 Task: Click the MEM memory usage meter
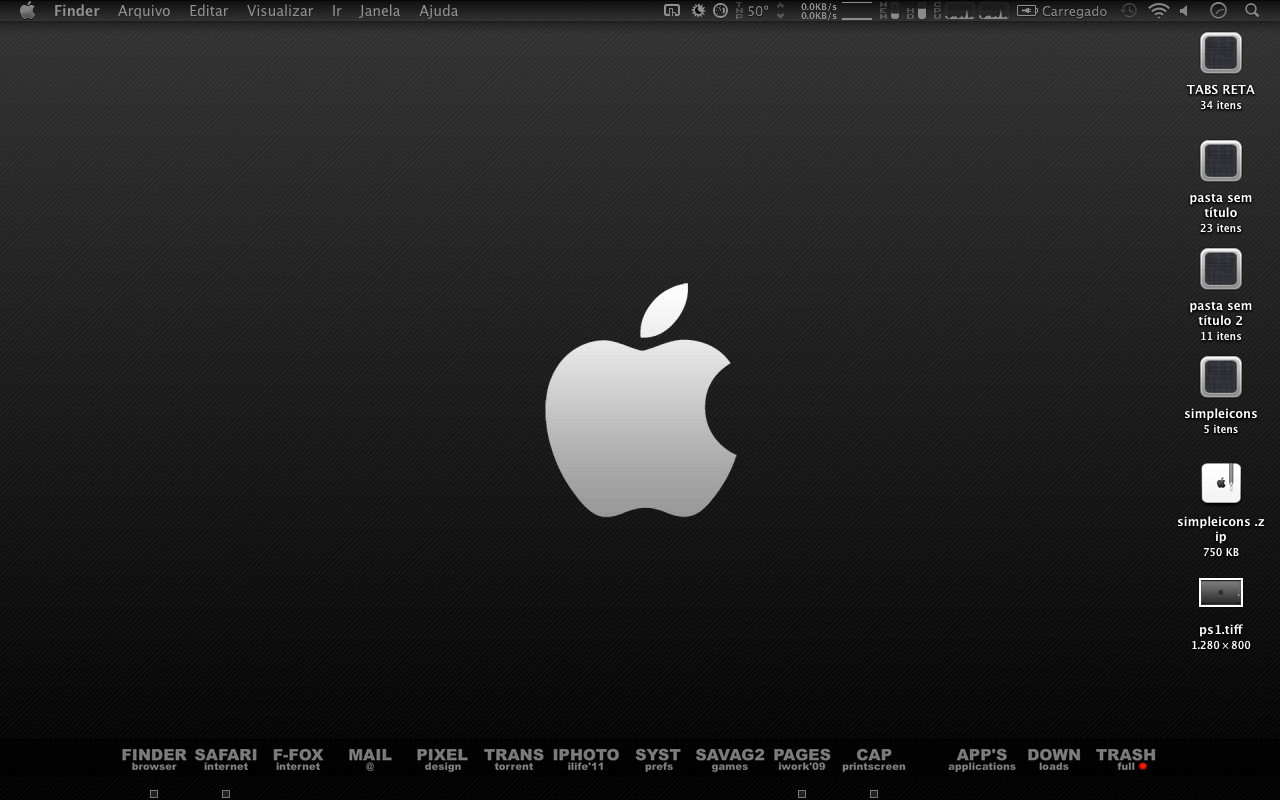889,11
